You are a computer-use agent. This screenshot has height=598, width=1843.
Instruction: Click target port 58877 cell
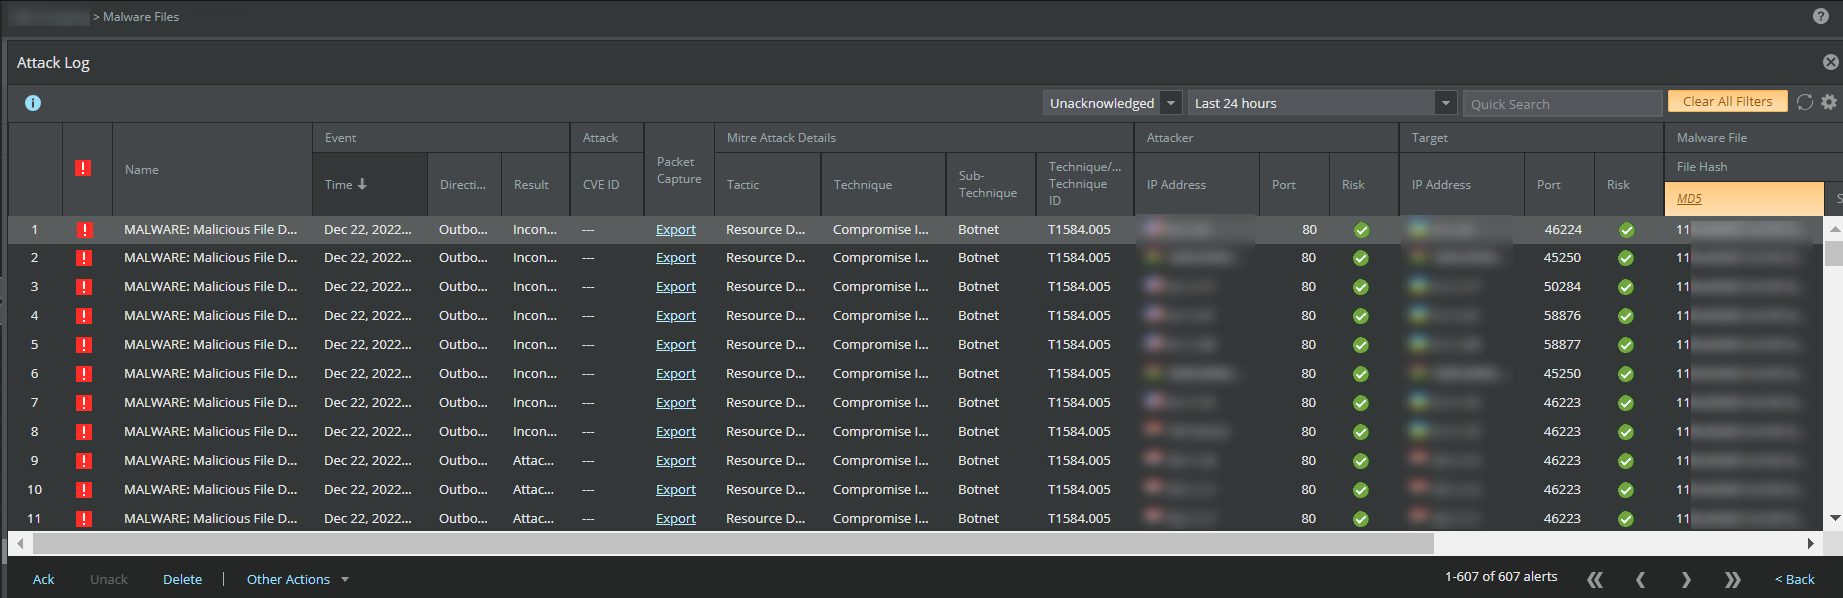[1562, 344]
